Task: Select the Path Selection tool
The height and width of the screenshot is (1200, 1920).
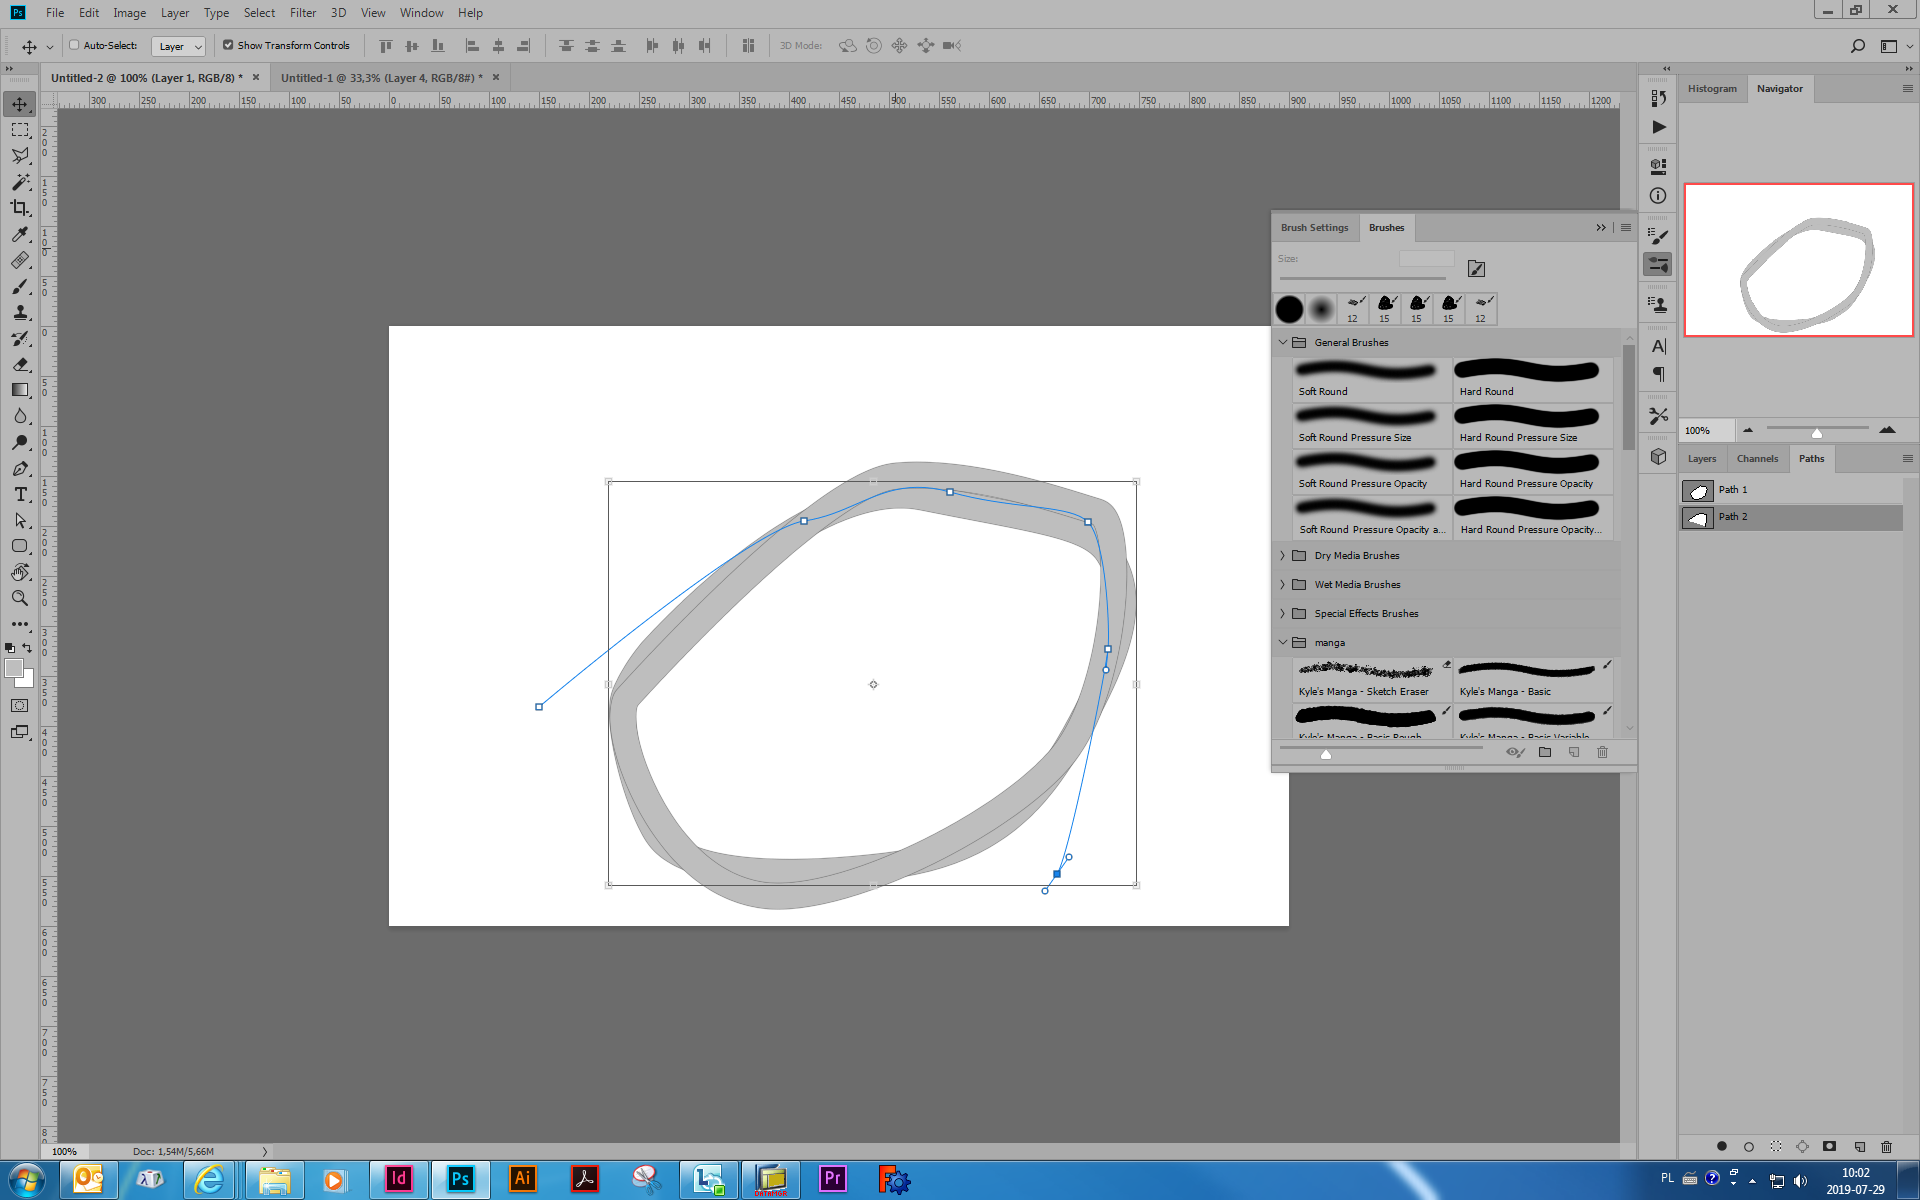Action: click(x=20, y=520)
